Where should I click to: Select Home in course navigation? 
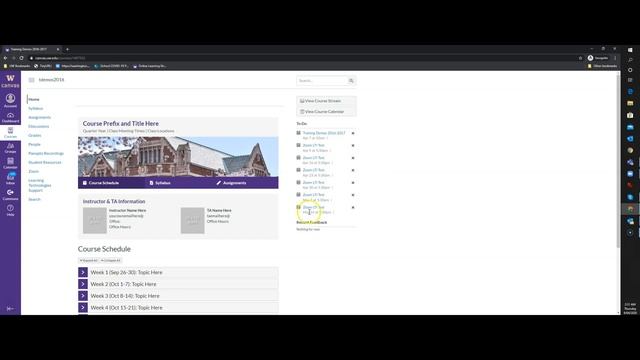point(34,99)
